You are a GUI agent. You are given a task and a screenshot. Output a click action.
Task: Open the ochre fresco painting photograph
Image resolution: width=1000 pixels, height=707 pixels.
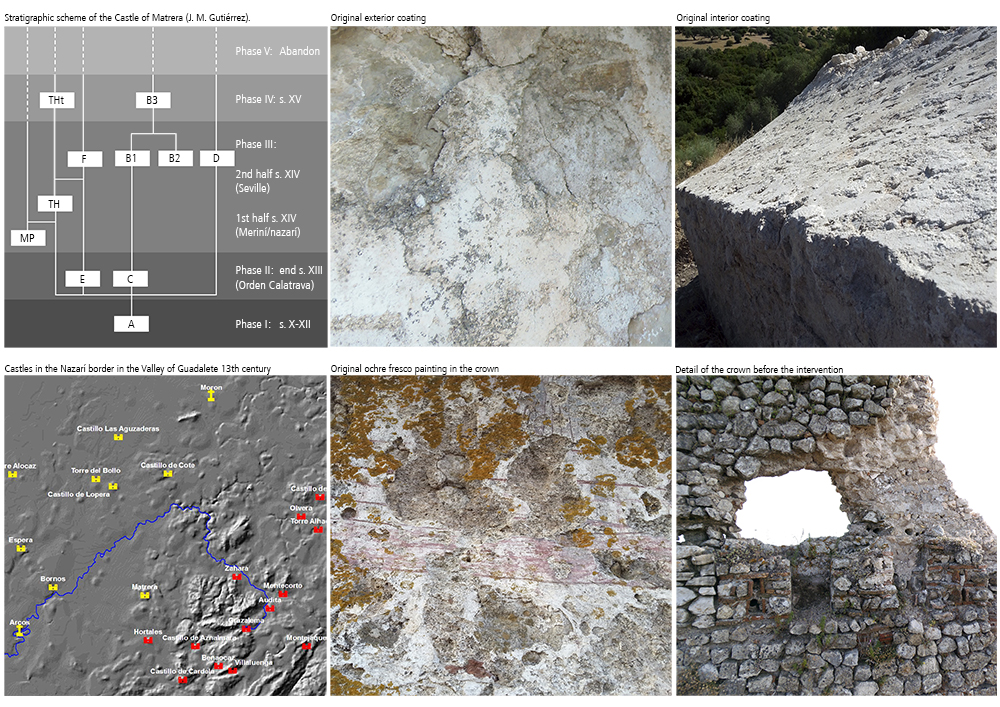pos(501,536)
